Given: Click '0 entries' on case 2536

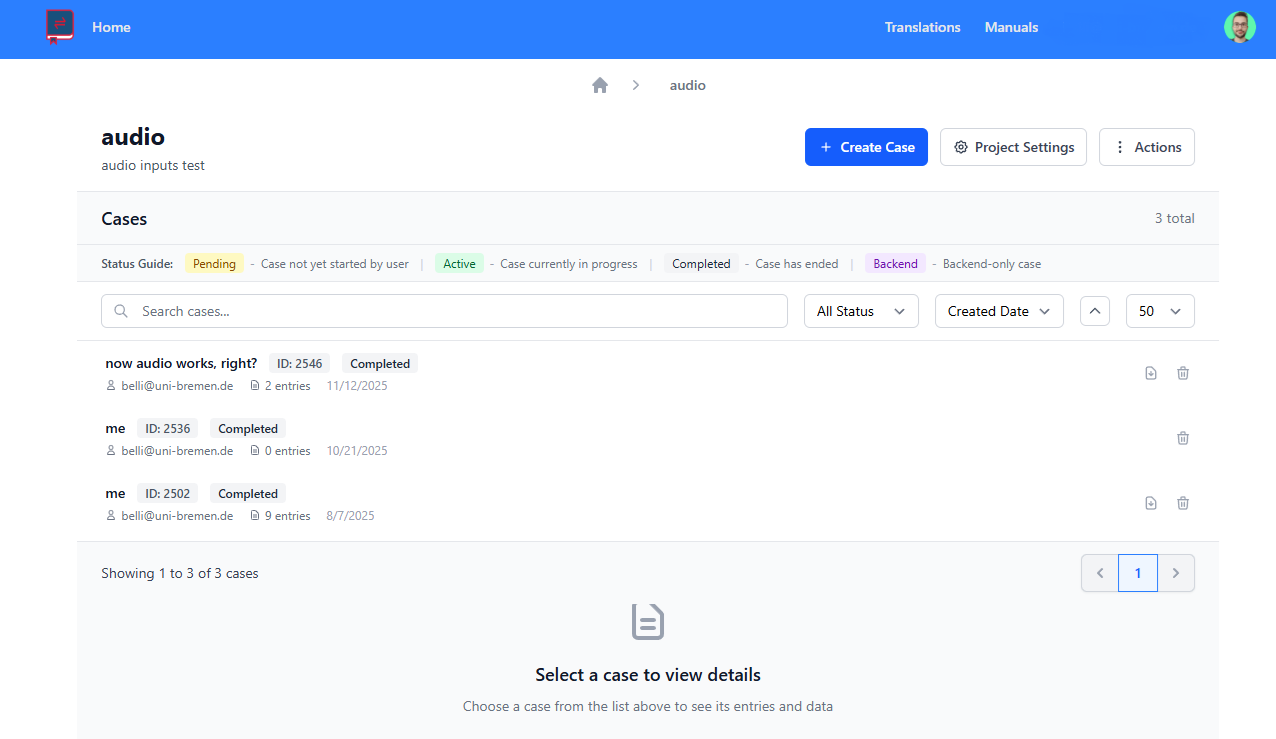Looking at the screenshot, I should tap(287, 451).
